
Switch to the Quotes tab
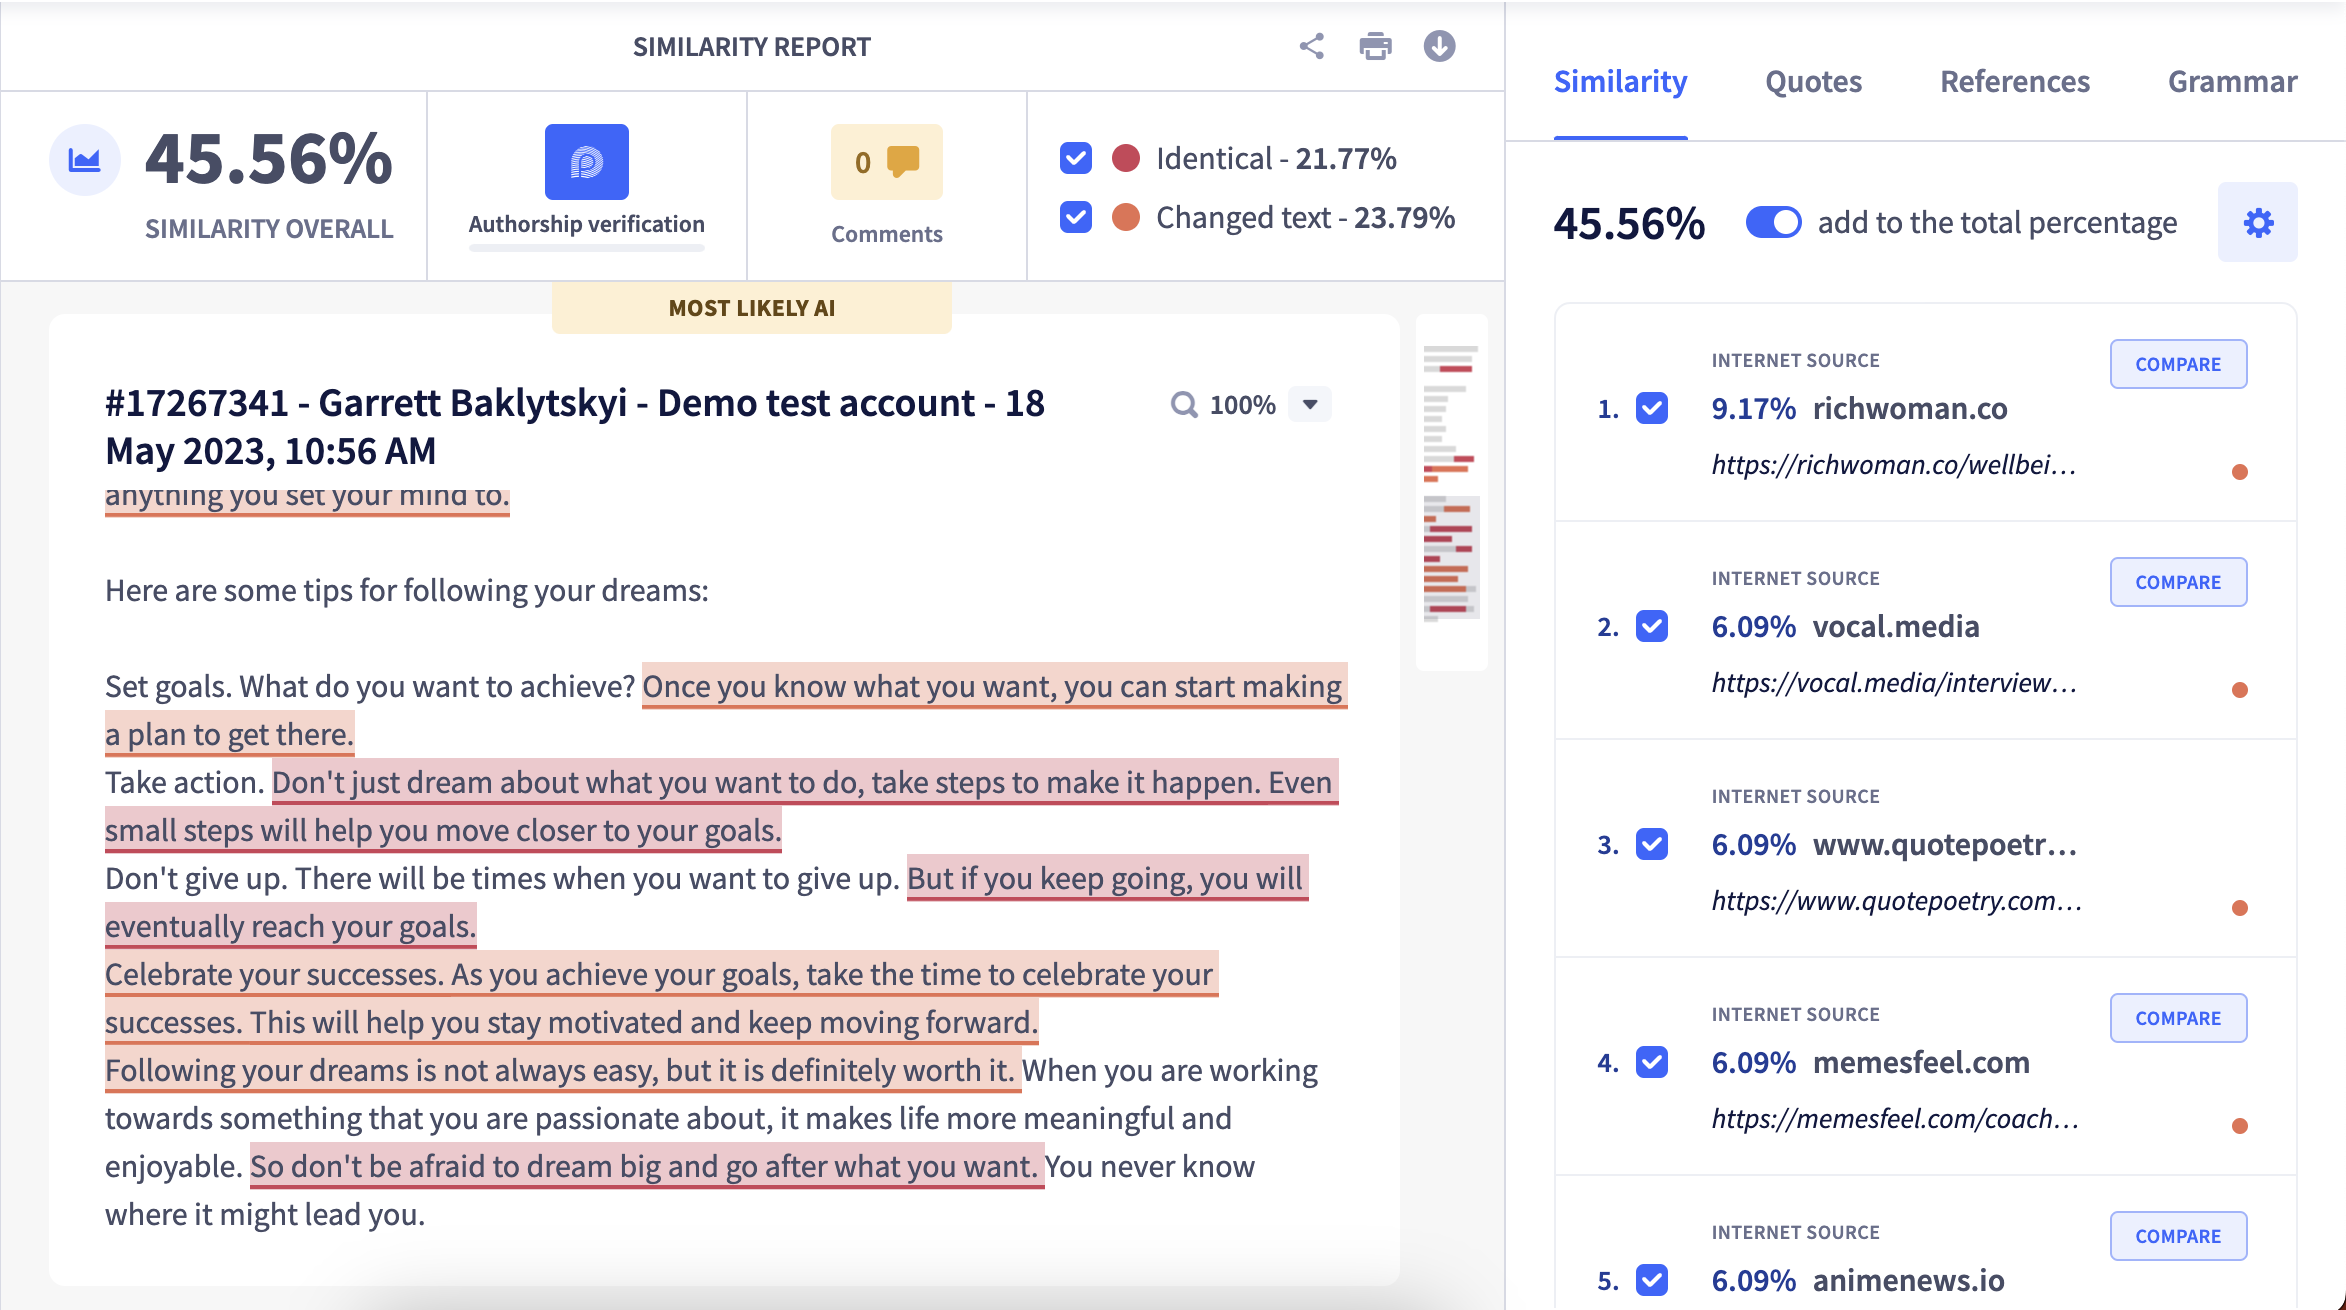tap(1813, 82)
